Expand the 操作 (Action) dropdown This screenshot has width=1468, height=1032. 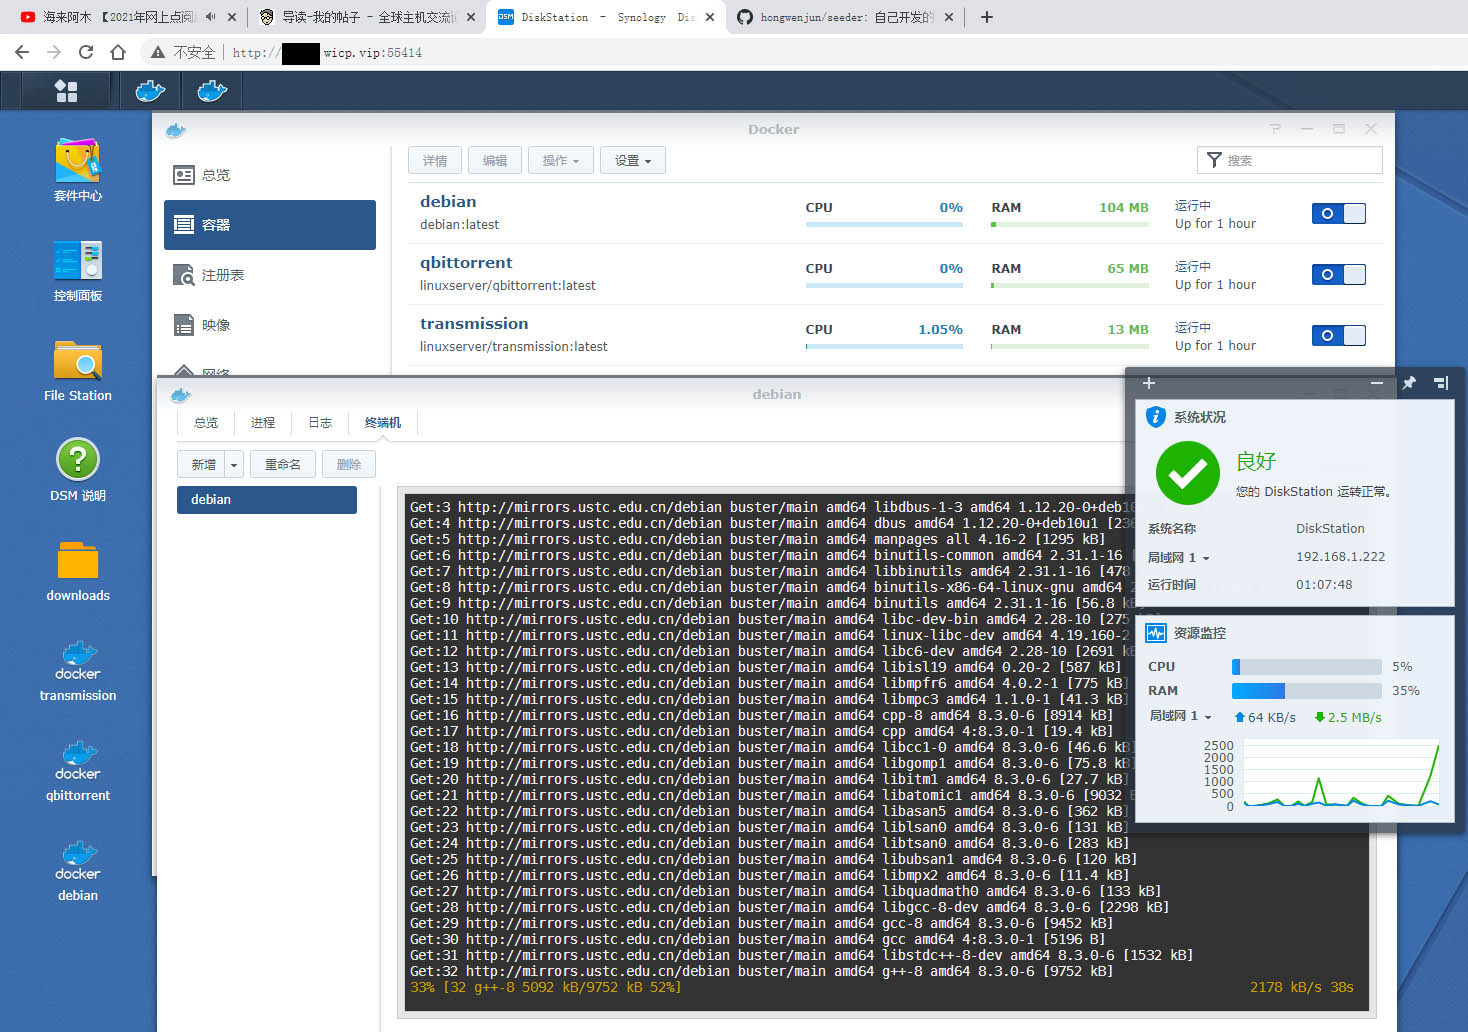(x=561, y=160)
